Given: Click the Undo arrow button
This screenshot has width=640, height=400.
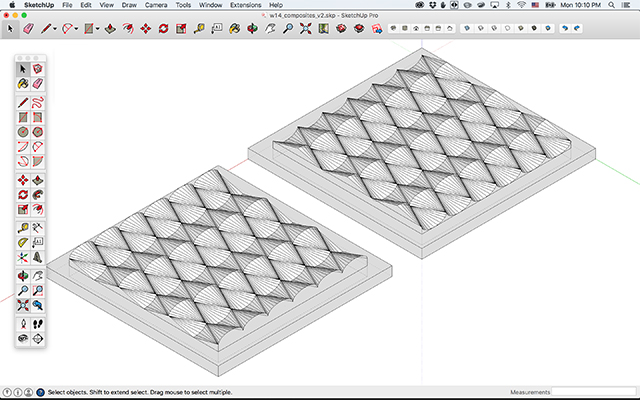Looking at the screenshot, I should (565, 28).
